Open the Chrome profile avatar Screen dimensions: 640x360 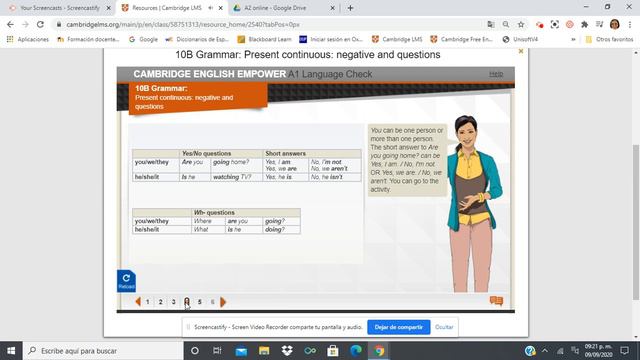615,24
